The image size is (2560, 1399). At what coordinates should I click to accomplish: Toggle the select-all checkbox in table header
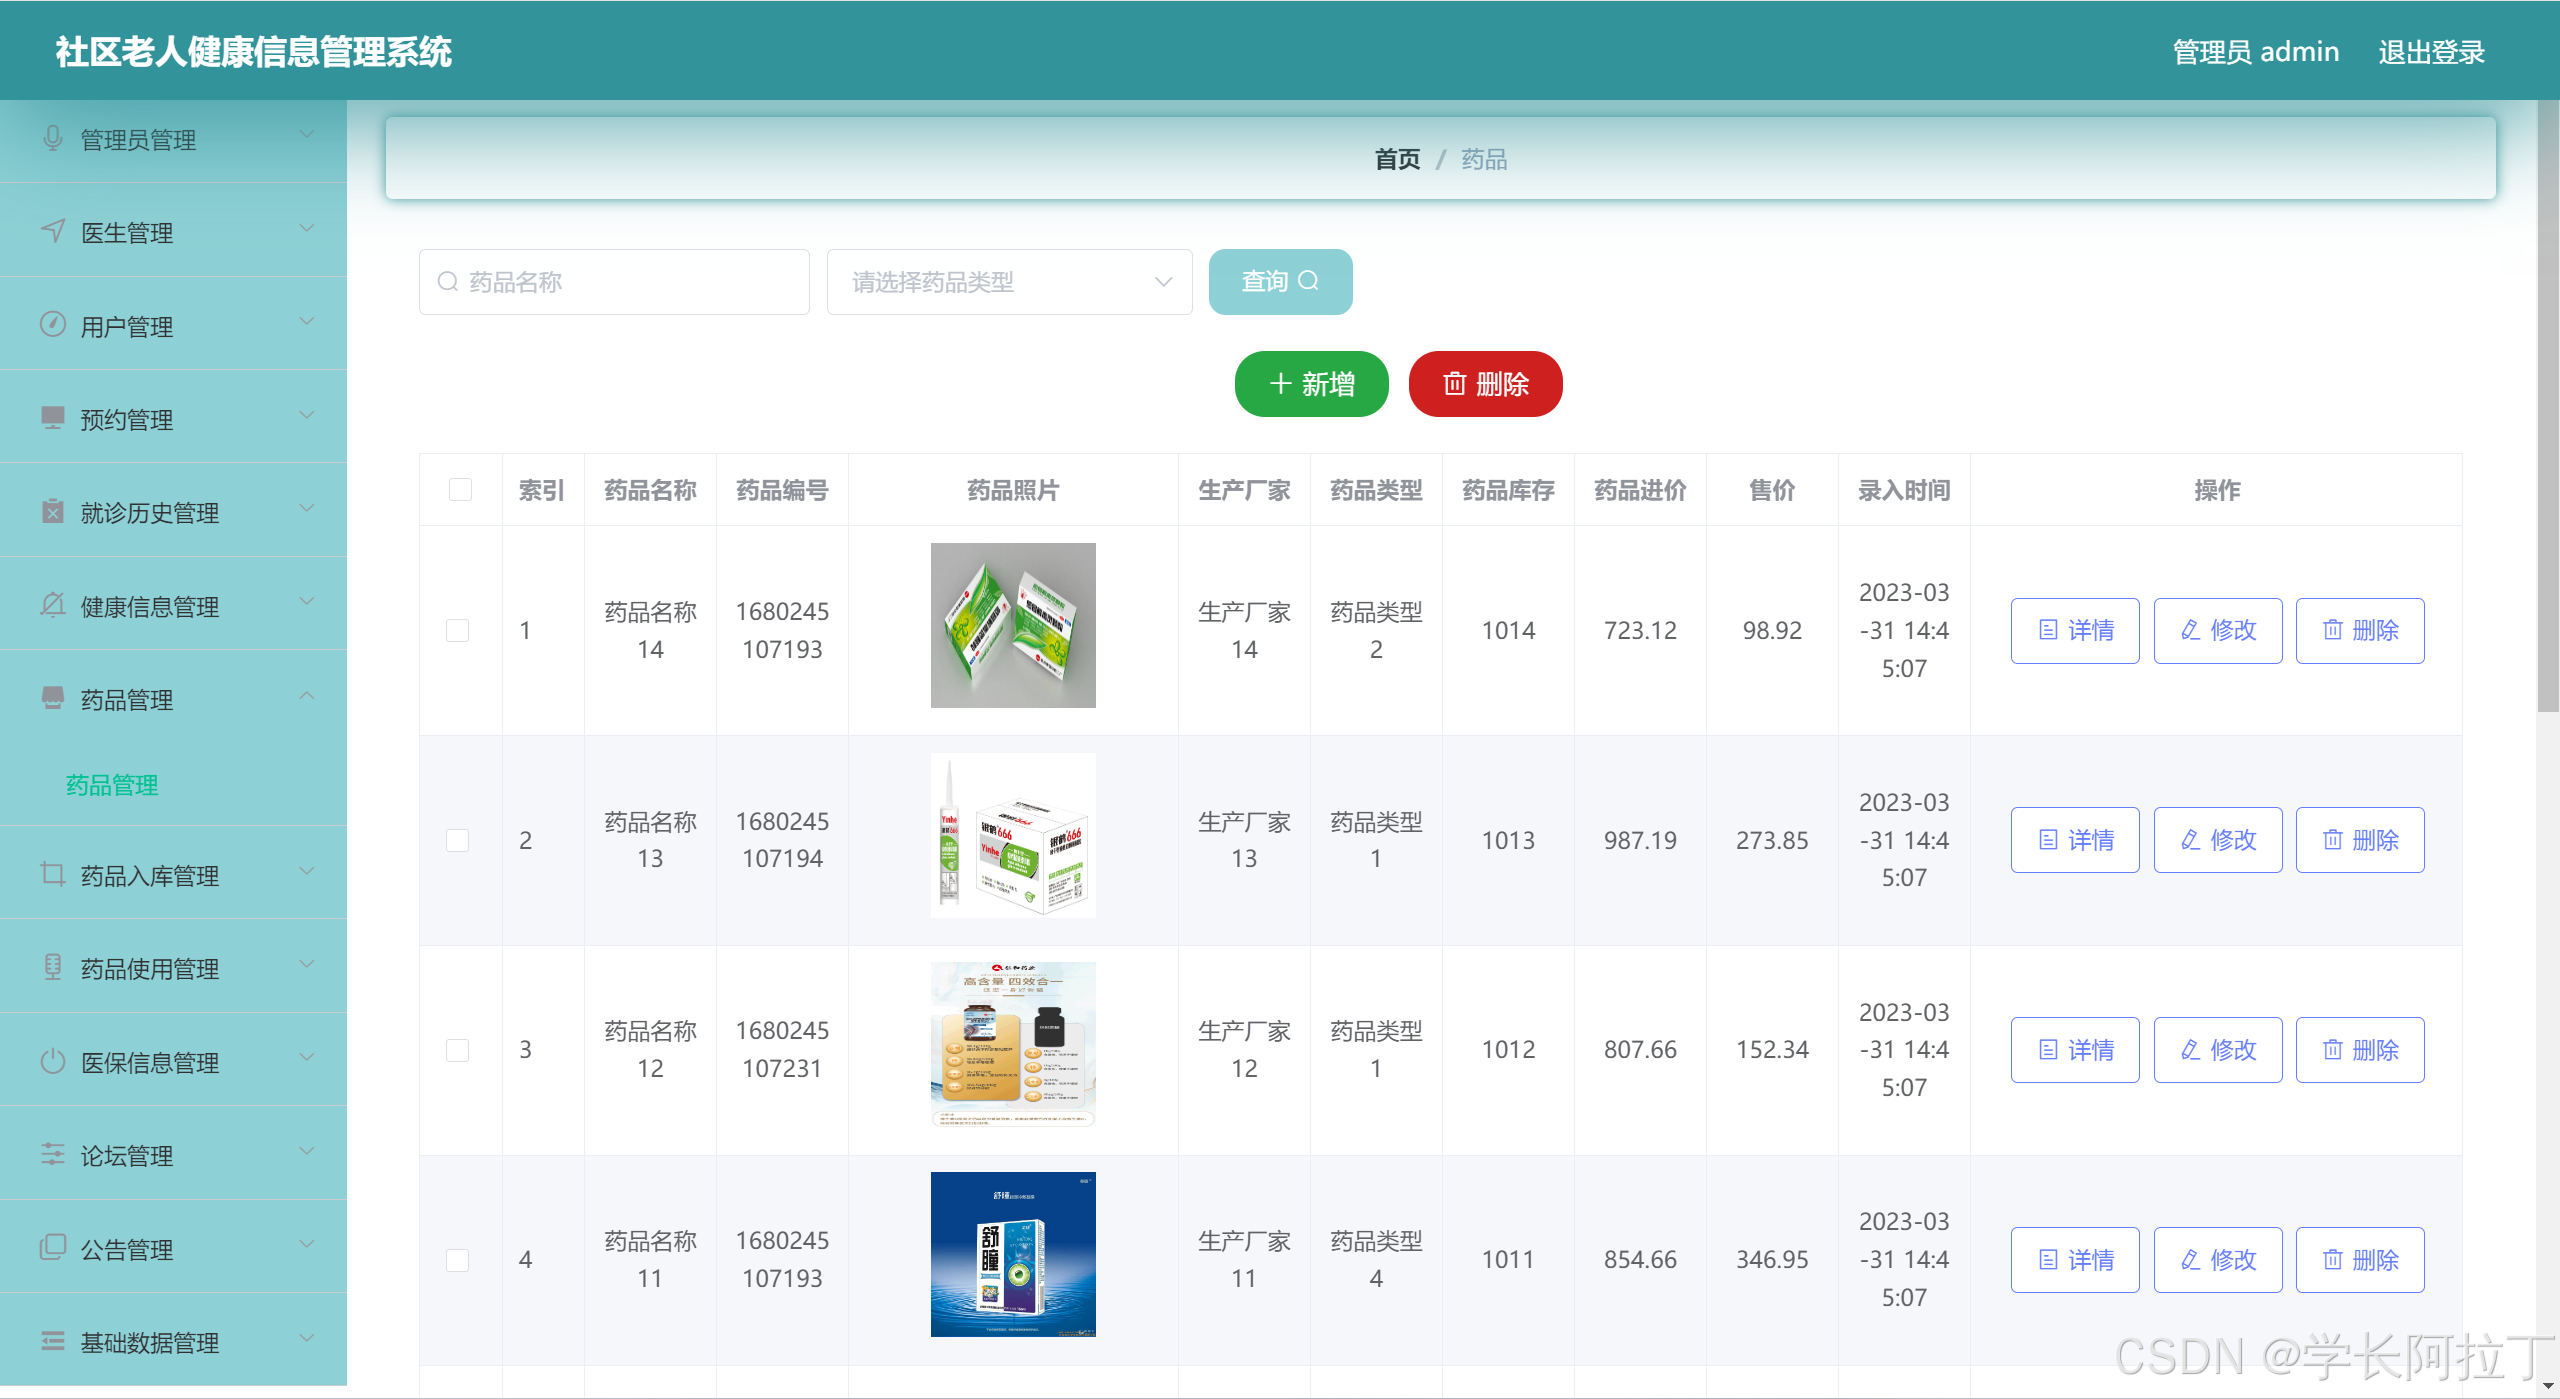[460, 490]
